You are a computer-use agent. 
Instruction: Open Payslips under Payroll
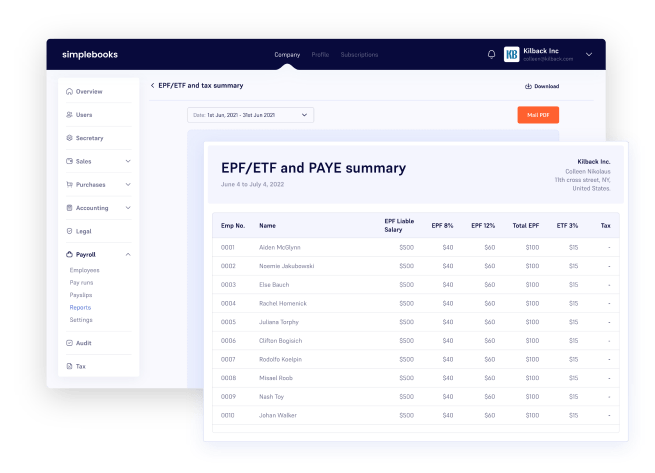click(x=82, y=295)
